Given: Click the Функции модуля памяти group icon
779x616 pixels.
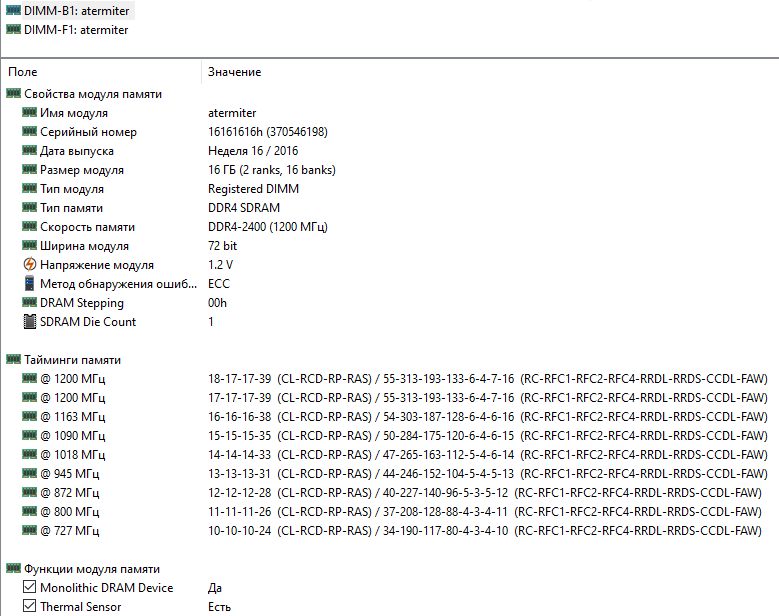Looking at the screenshot, I should tap(13, 568).
